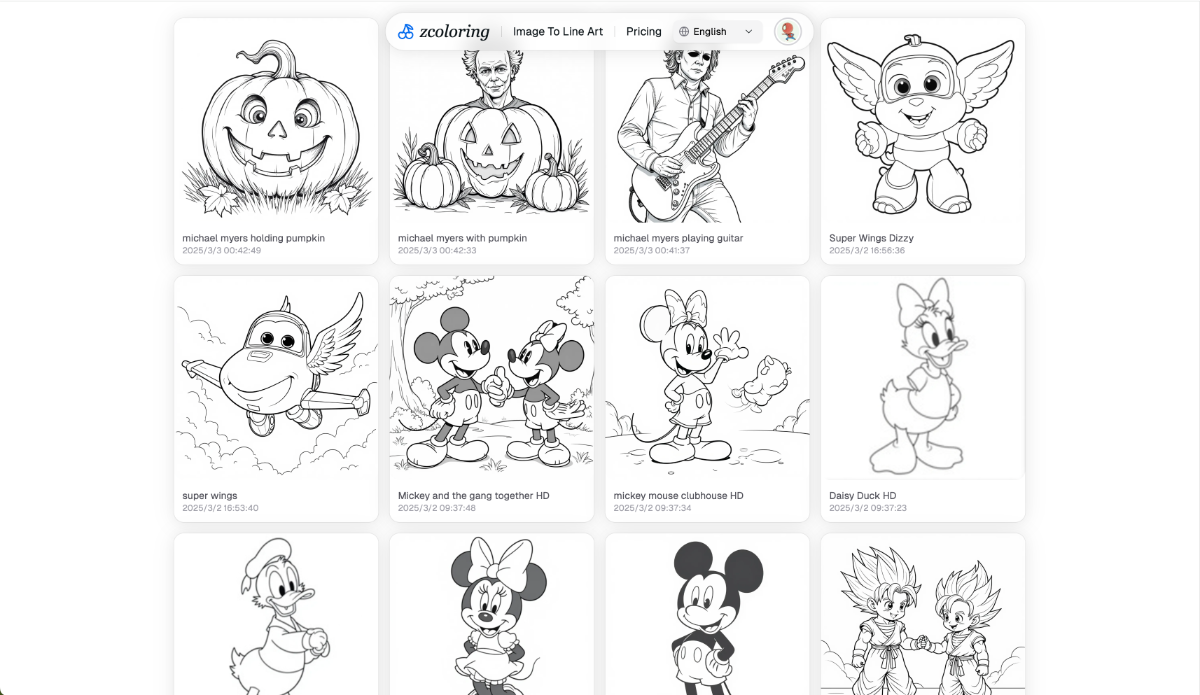Select the "super wings" title text
Screen dimensions: 1200x695
click(x=210, y=495)
